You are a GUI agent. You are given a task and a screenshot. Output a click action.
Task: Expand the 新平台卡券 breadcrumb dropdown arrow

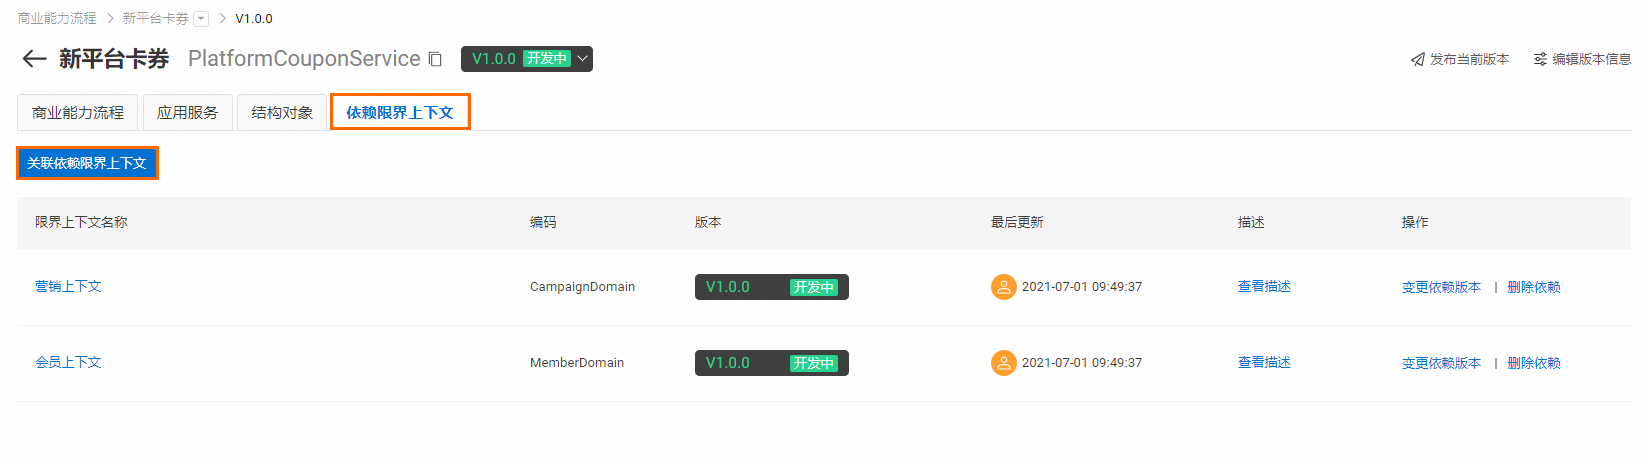(201, 19)
